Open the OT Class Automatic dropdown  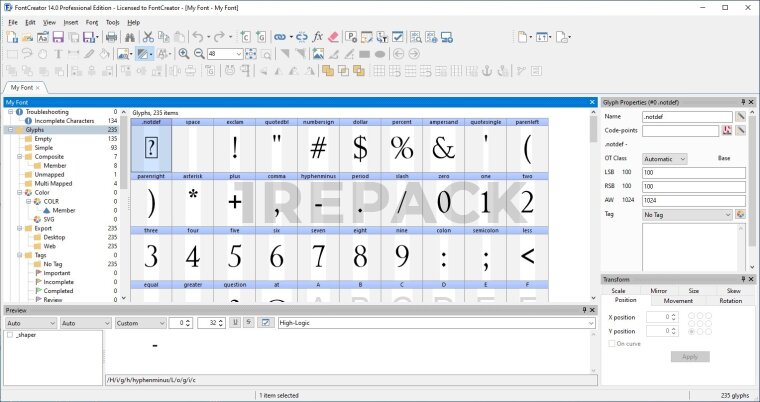pos(665,158)
